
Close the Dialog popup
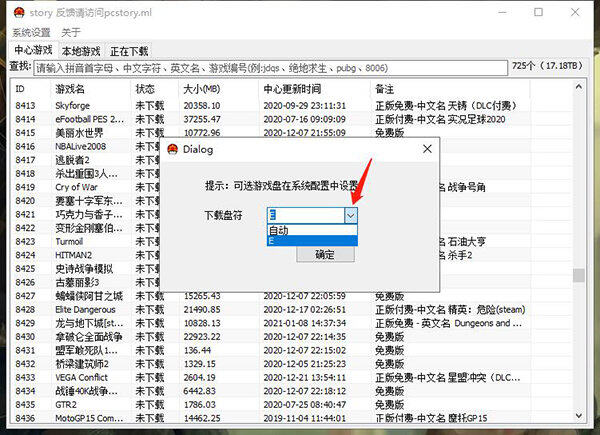pyautogui.click(x=427, y=149)
